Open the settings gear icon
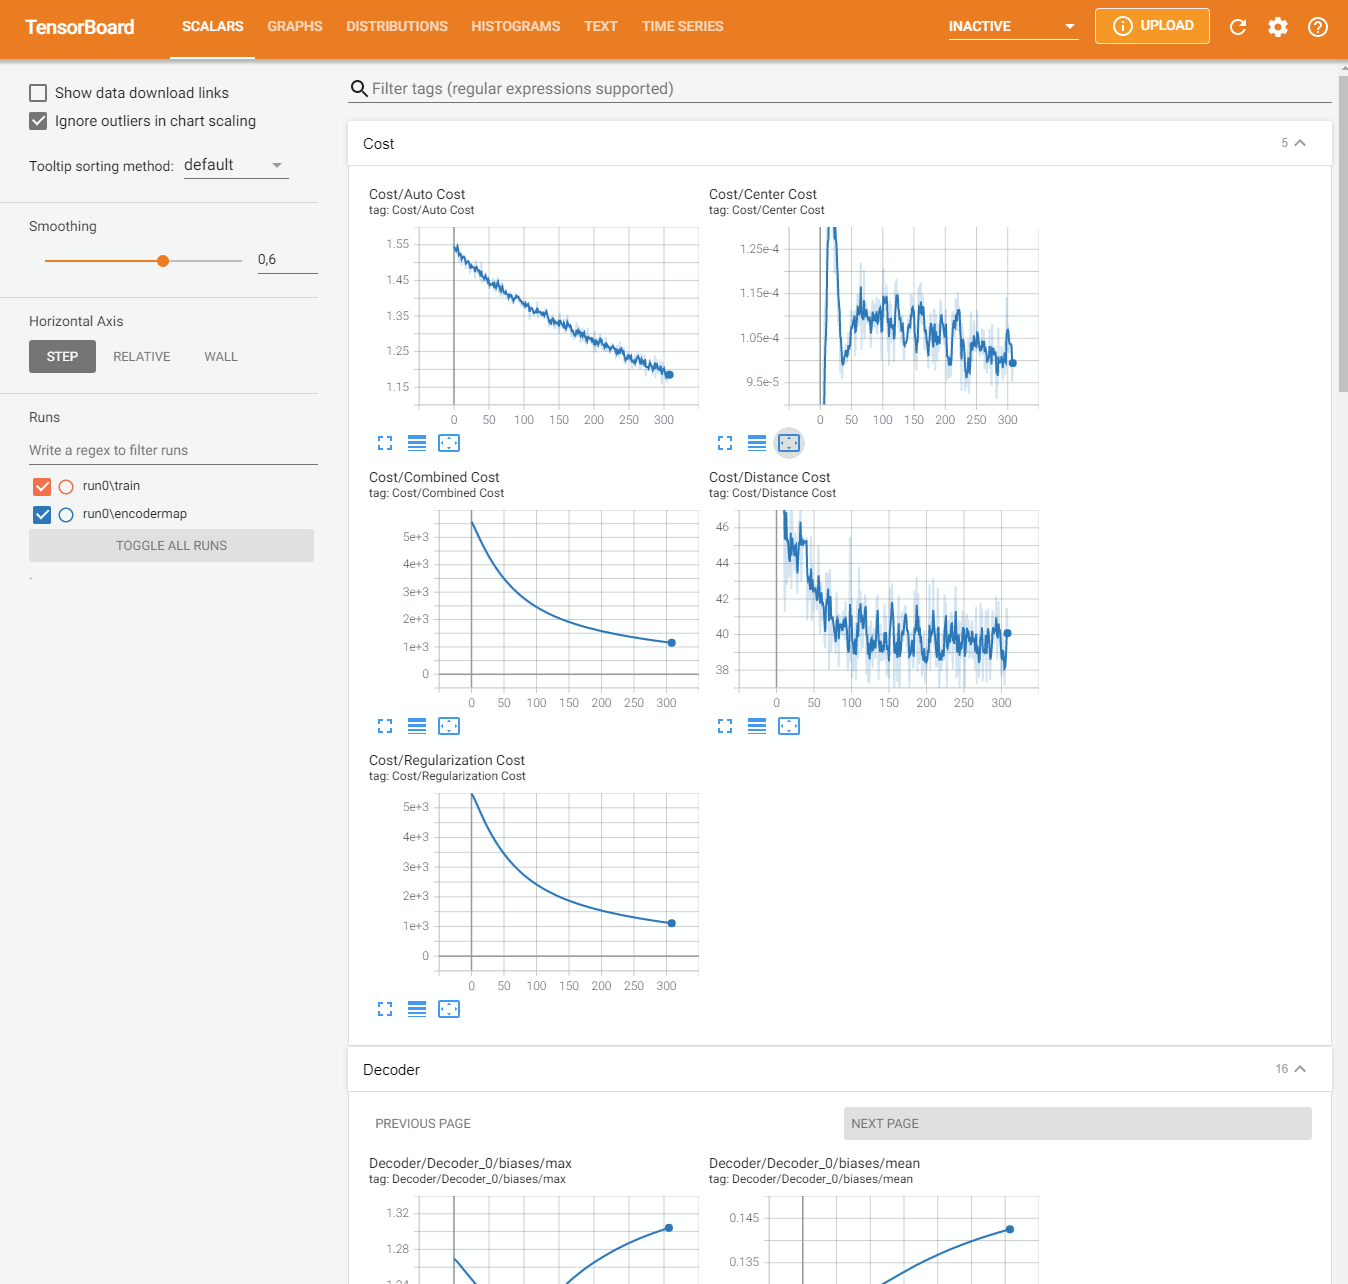The width and height of the screenshot is (1348, 1284). [1278, 27]
